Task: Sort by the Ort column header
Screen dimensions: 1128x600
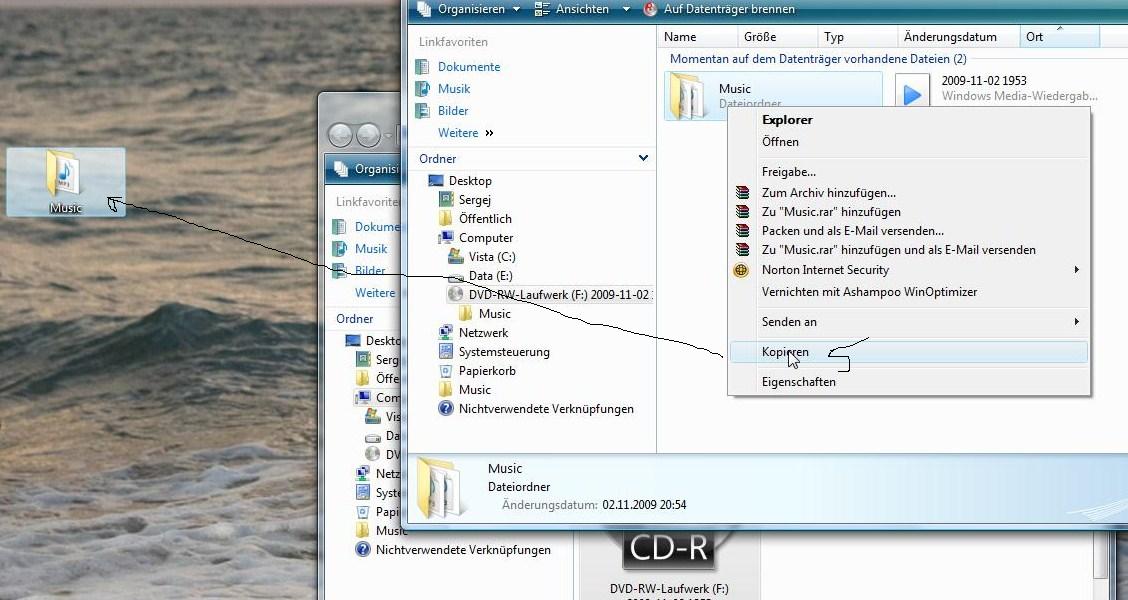Action: [x=1060, y=37]
